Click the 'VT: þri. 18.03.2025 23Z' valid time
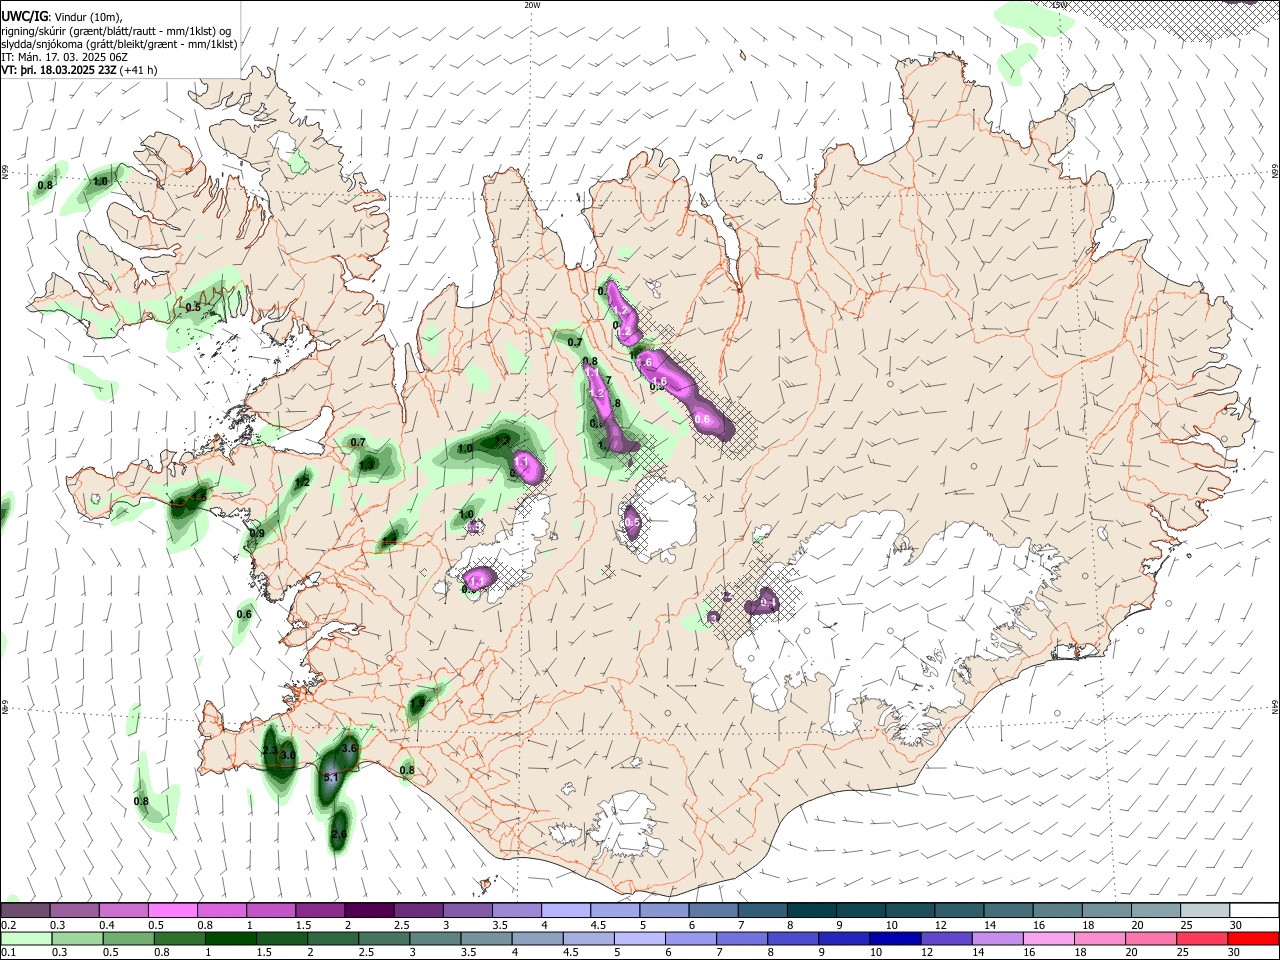The height and width of the screenshot is (960, 1280). point(59,70)
